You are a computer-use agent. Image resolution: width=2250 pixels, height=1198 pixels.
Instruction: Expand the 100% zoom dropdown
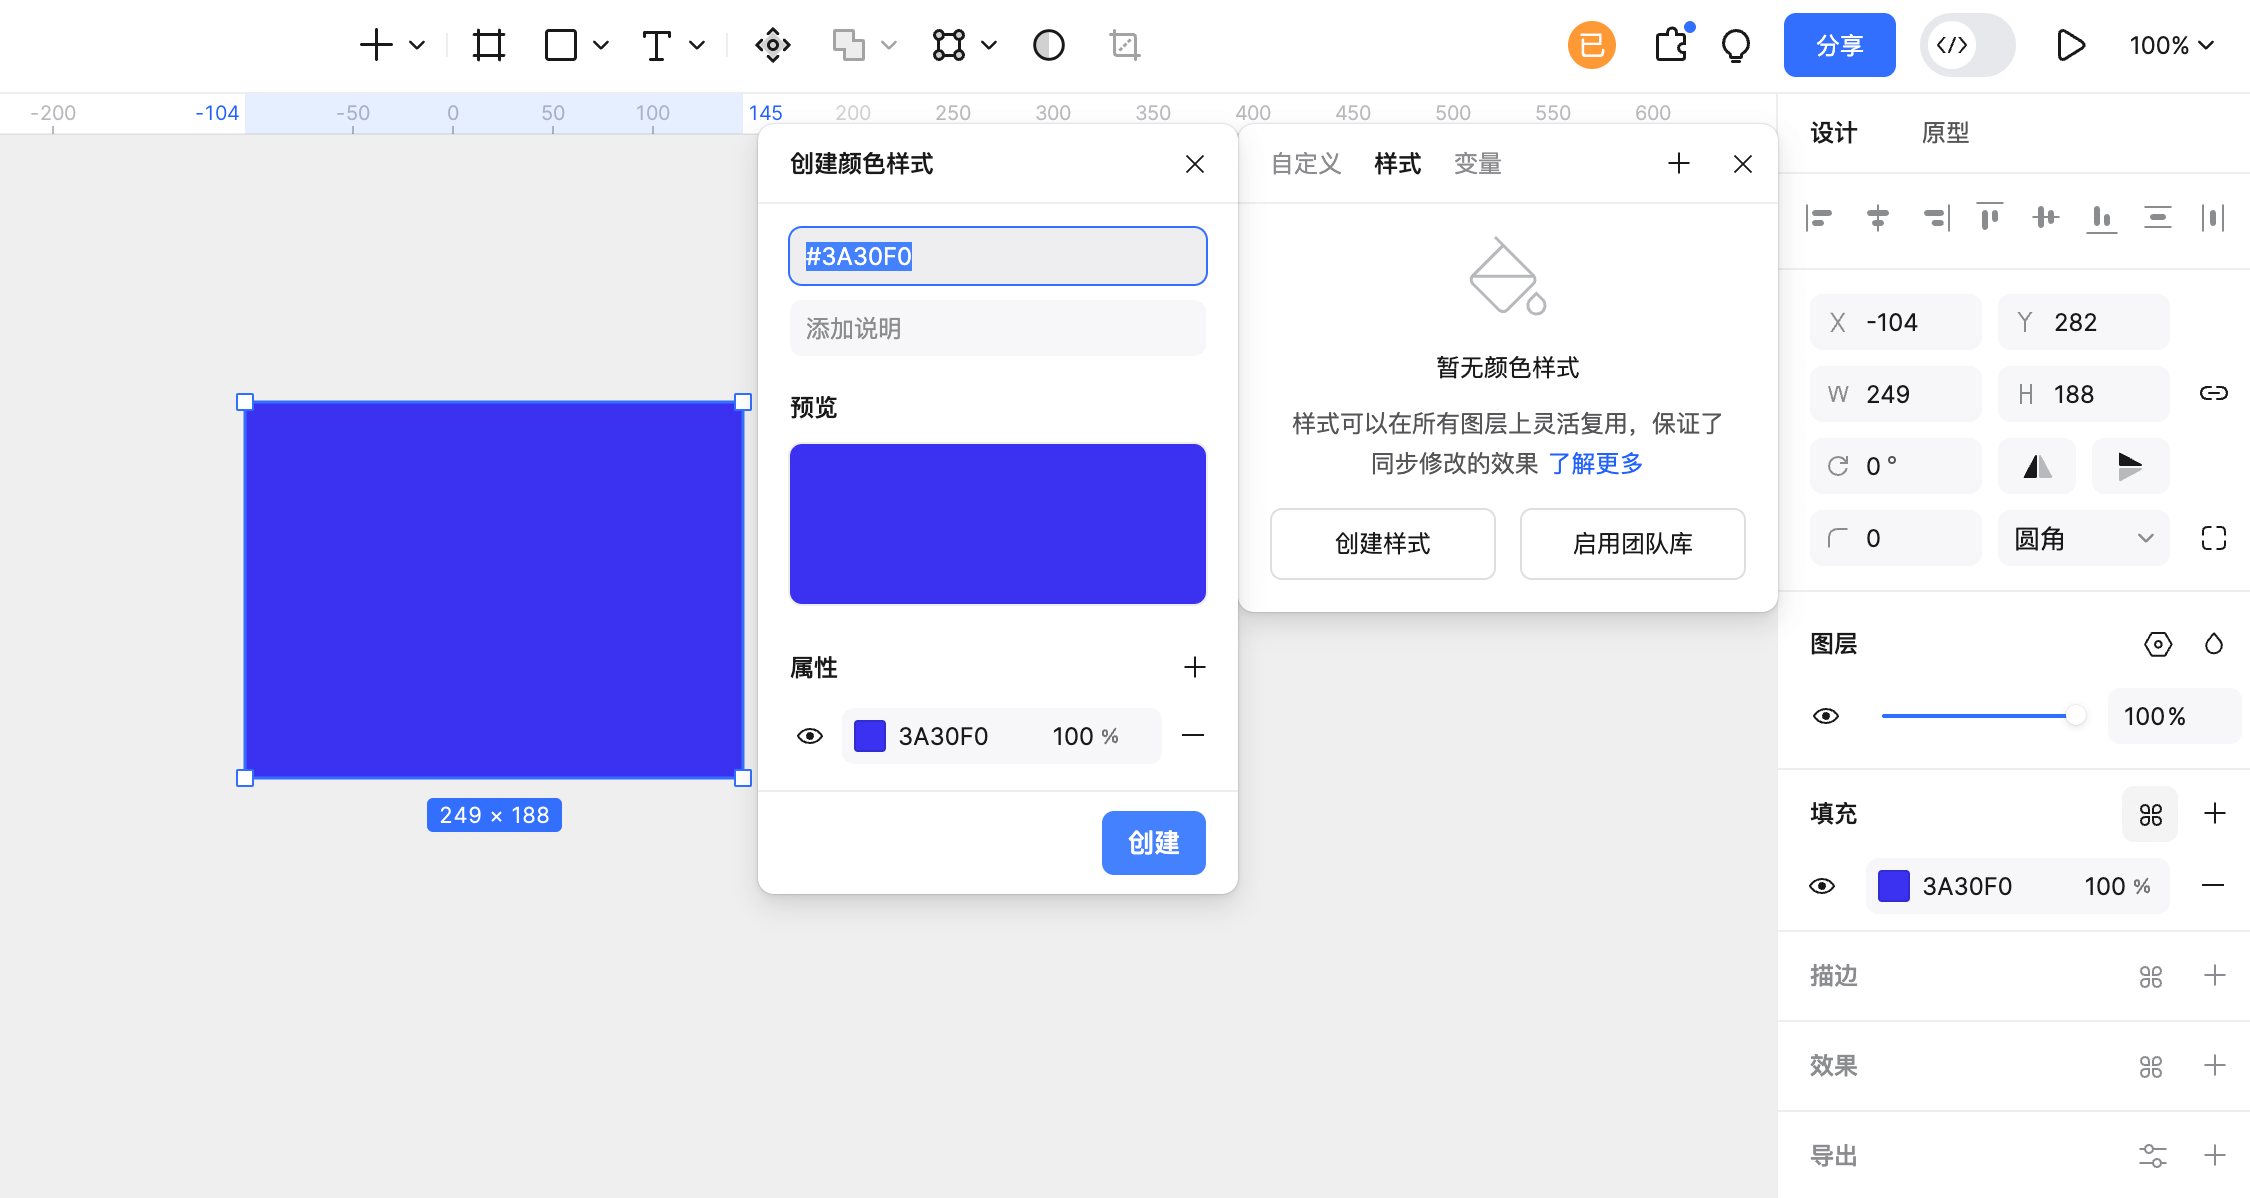tap(2172, 45)
